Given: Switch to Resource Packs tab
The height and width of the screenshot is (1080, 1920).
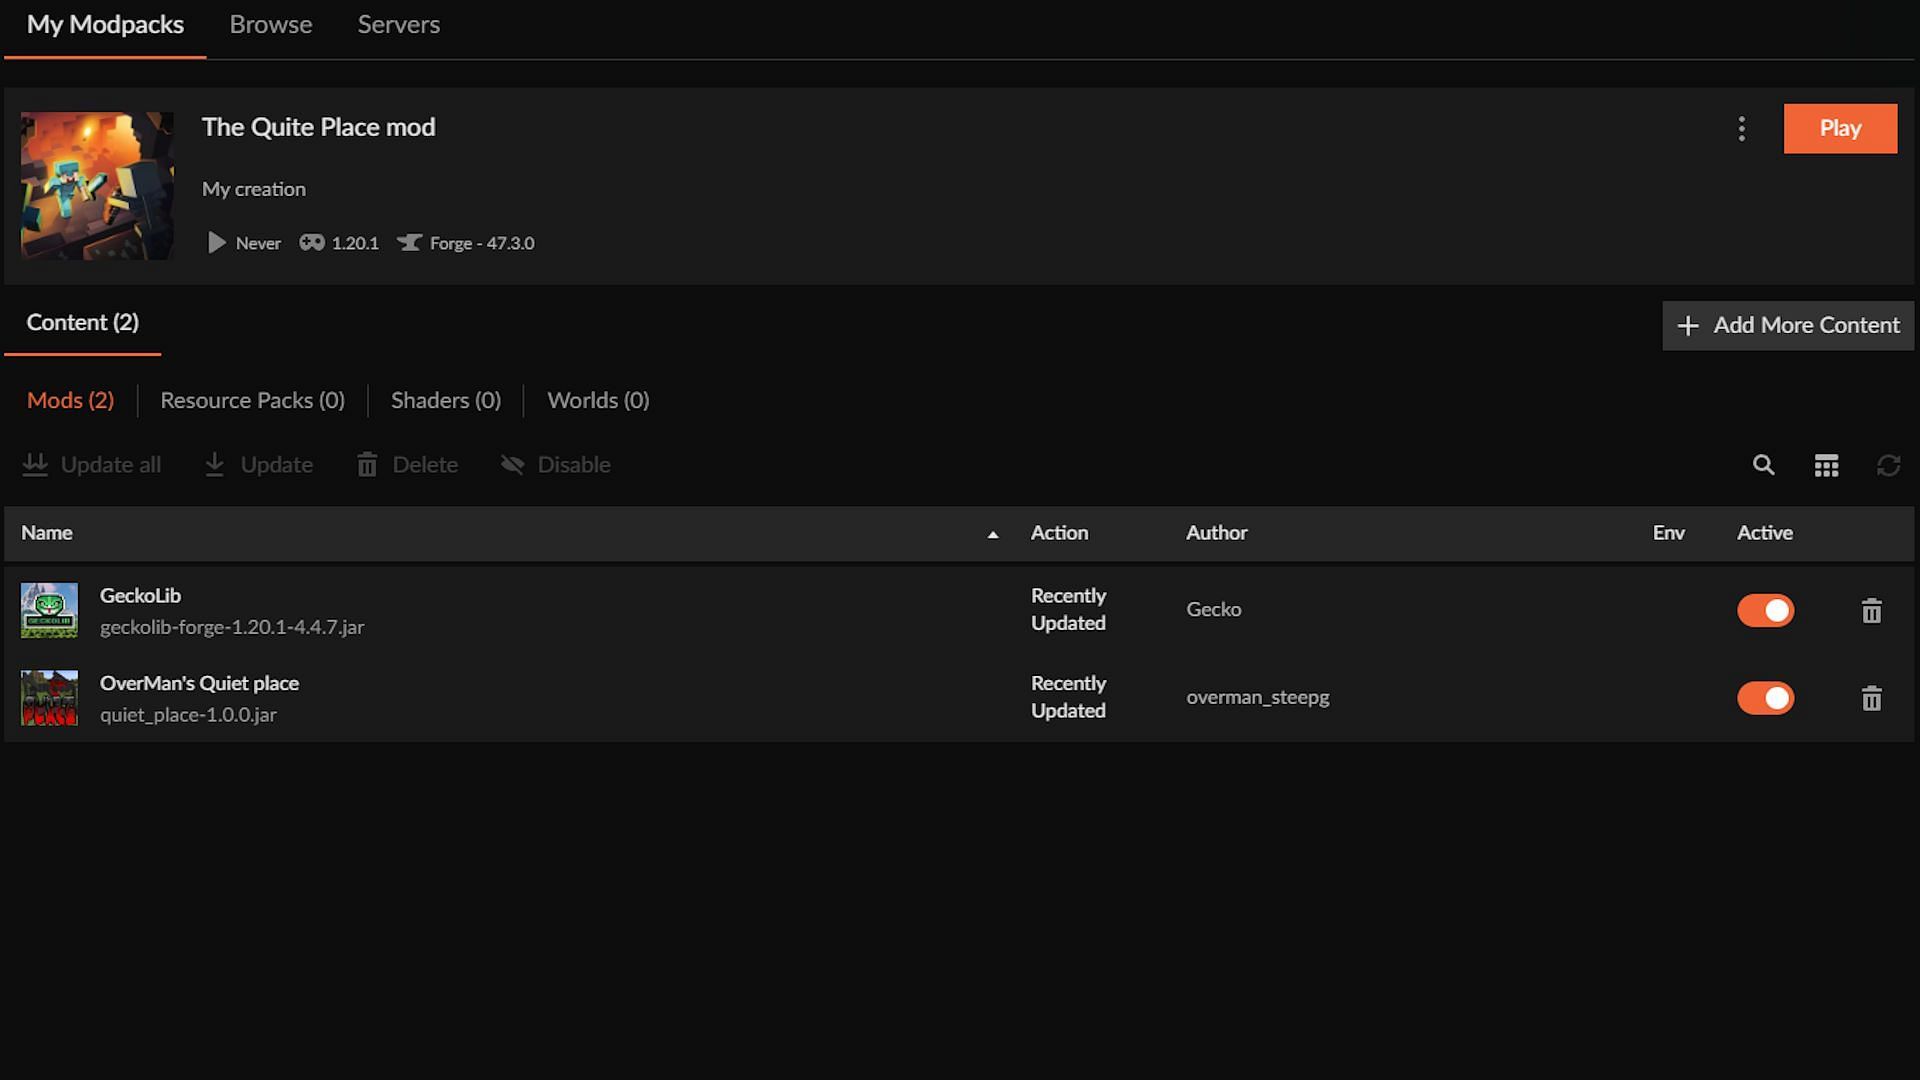Looking at the screenshot, I should coord(253,401).
